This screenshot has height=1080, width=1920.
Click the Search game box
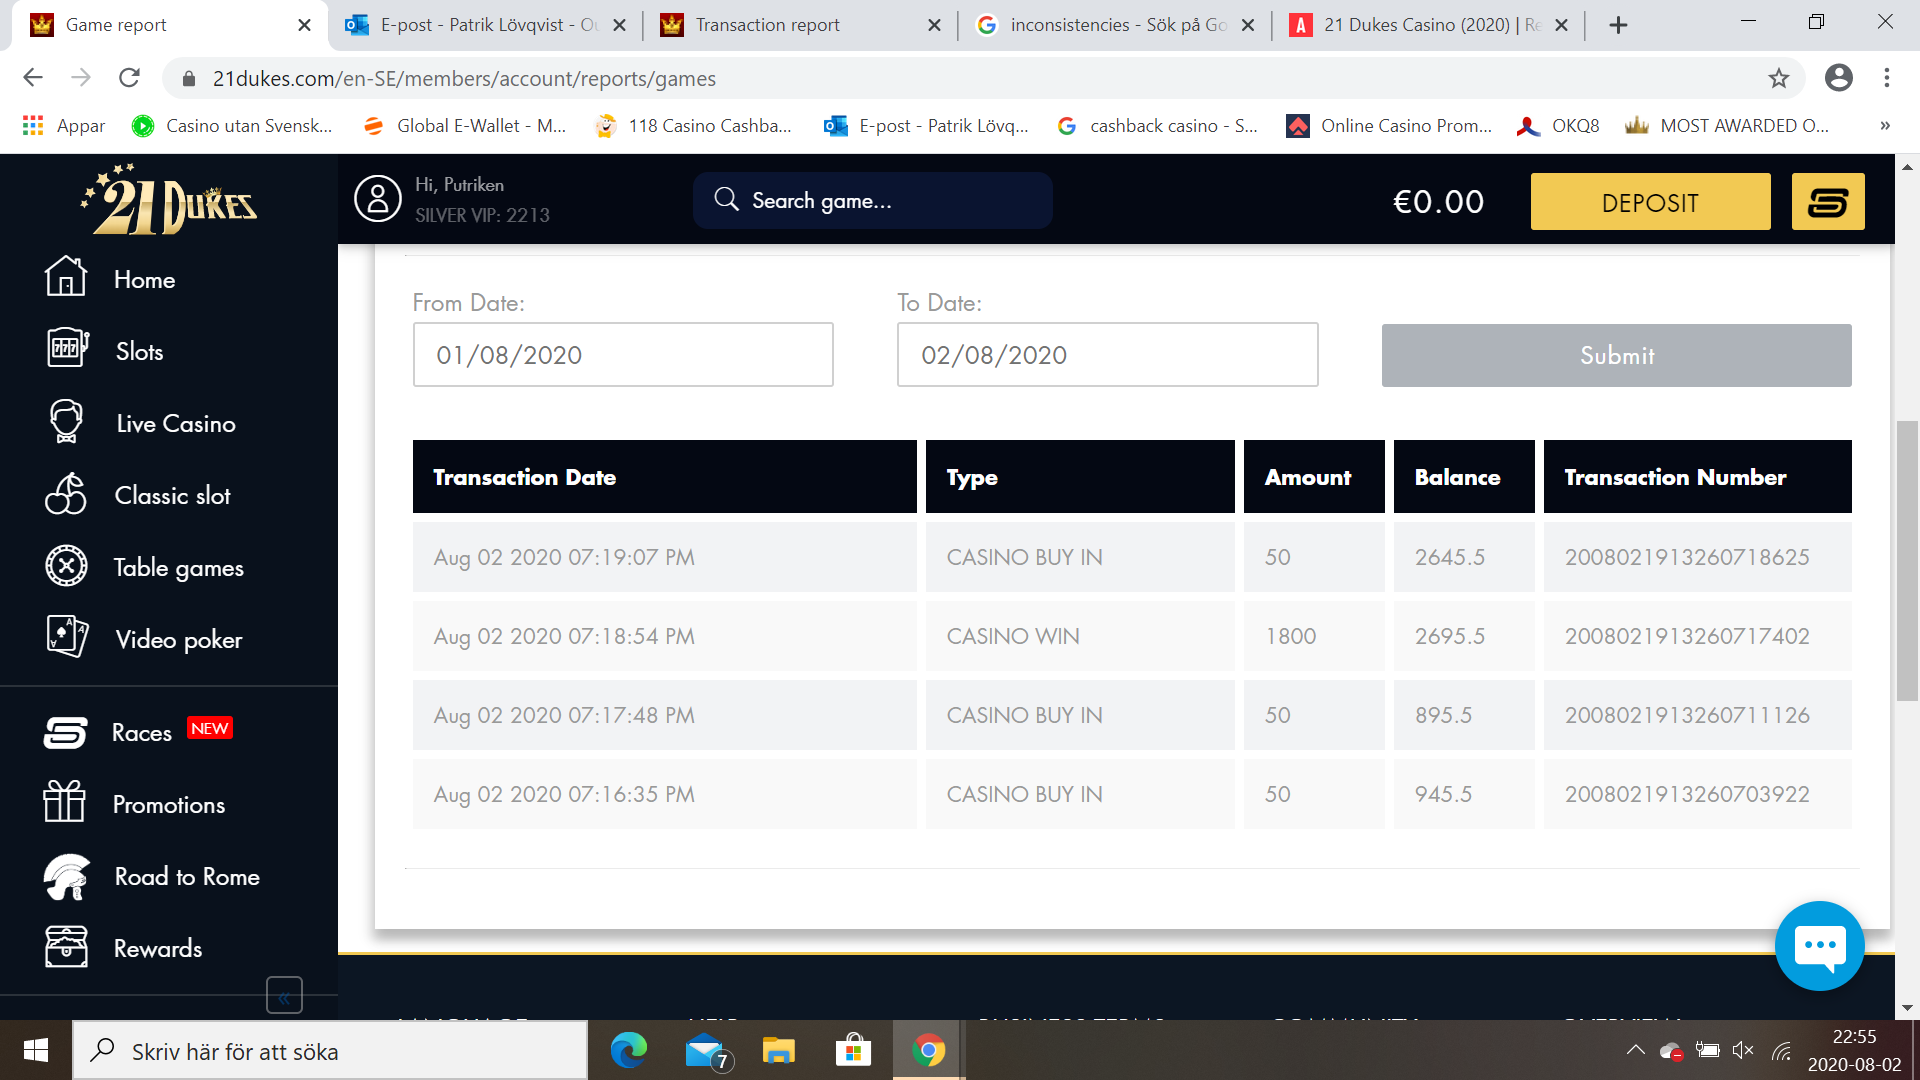click(x=872, y=200)
